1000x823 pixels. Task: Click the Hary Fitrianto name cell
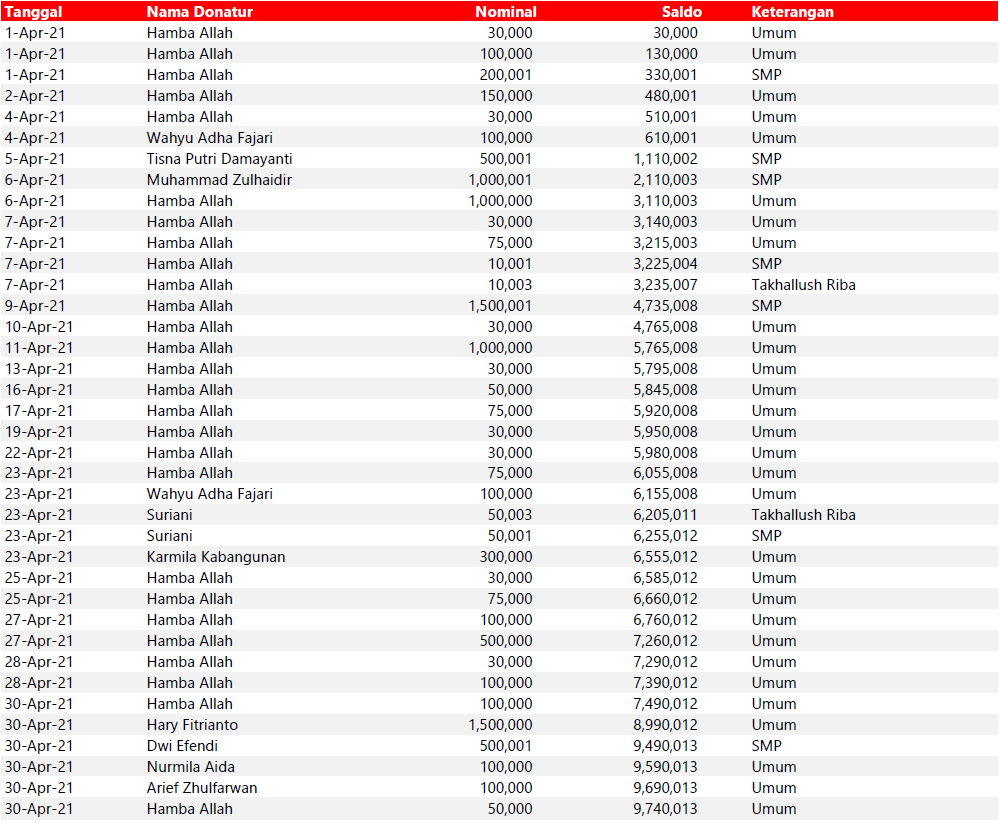pos(192,725)
